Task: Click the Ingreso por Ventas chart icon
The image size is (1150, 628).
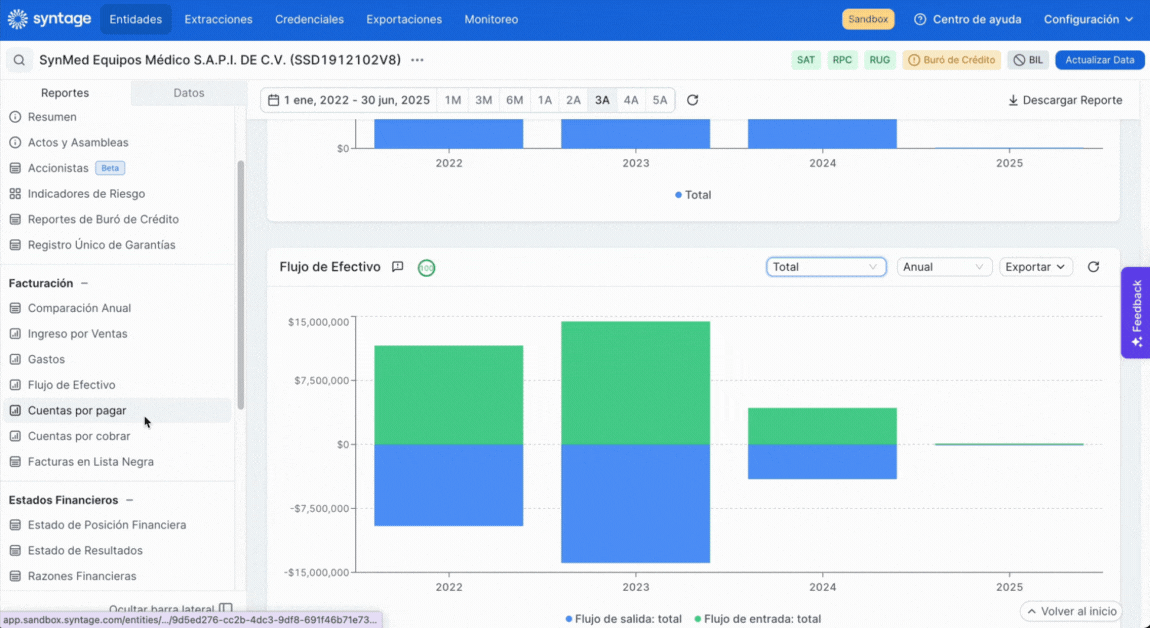Action: 15,334
